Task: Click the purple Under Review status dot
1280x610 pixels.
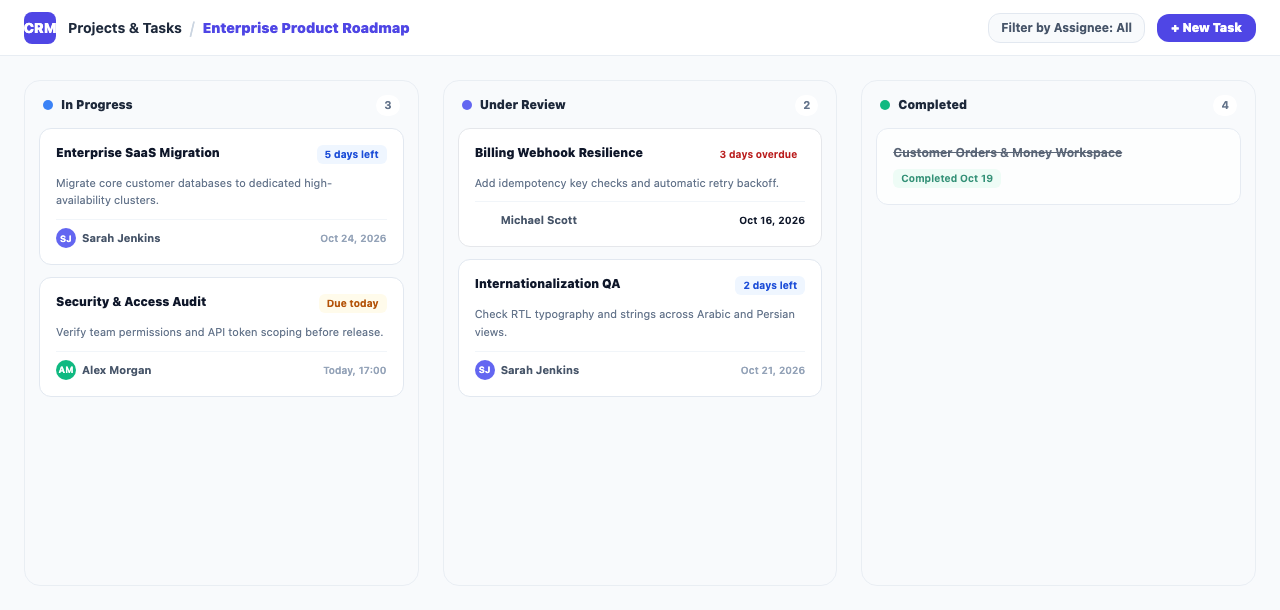Action: coord(467,105)
